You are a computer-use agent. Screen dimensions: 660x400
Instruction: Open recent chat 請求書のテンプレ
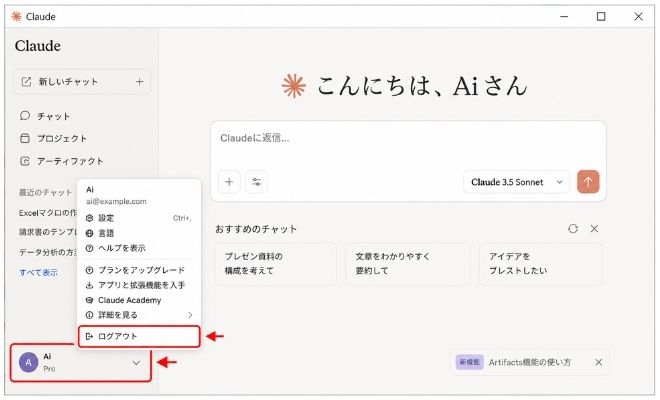point(48,232)
